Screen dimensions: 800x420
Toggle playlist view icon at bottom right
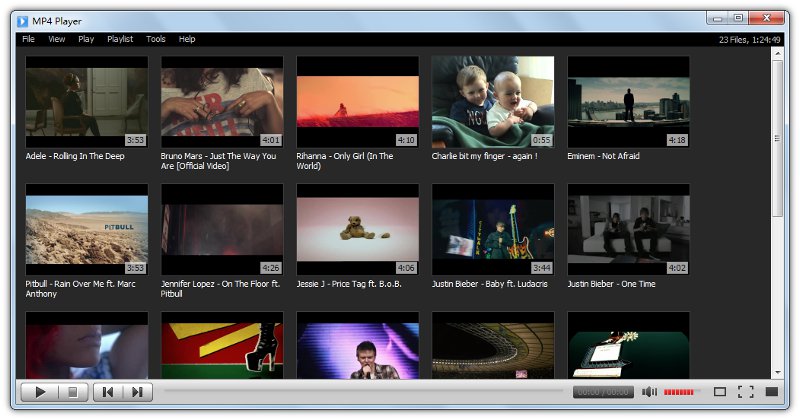coord(772,392)
